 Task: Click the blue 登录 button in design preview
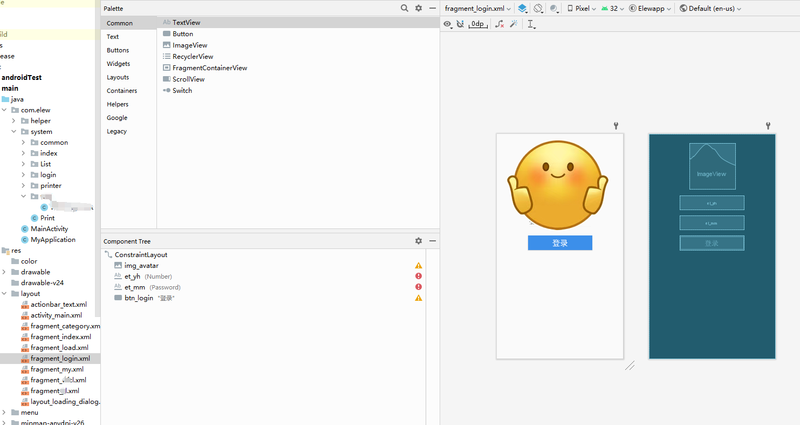coord(560,243)
